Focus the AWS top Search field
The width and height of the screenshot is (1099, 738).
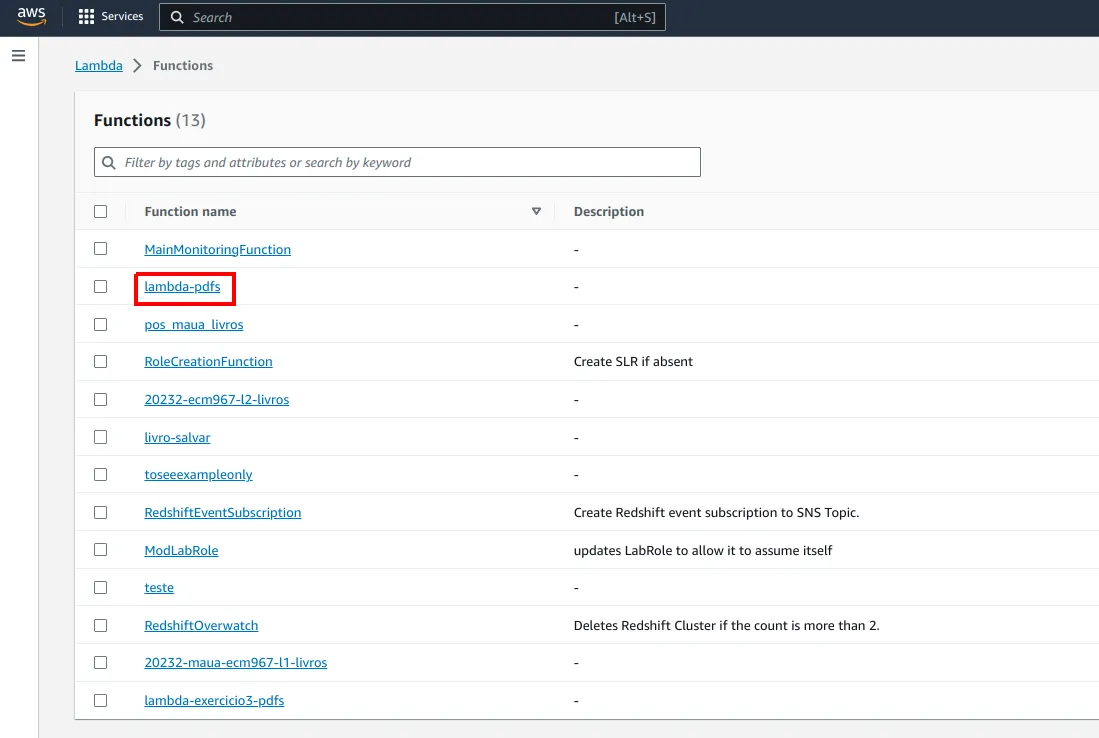coord(412,18)
